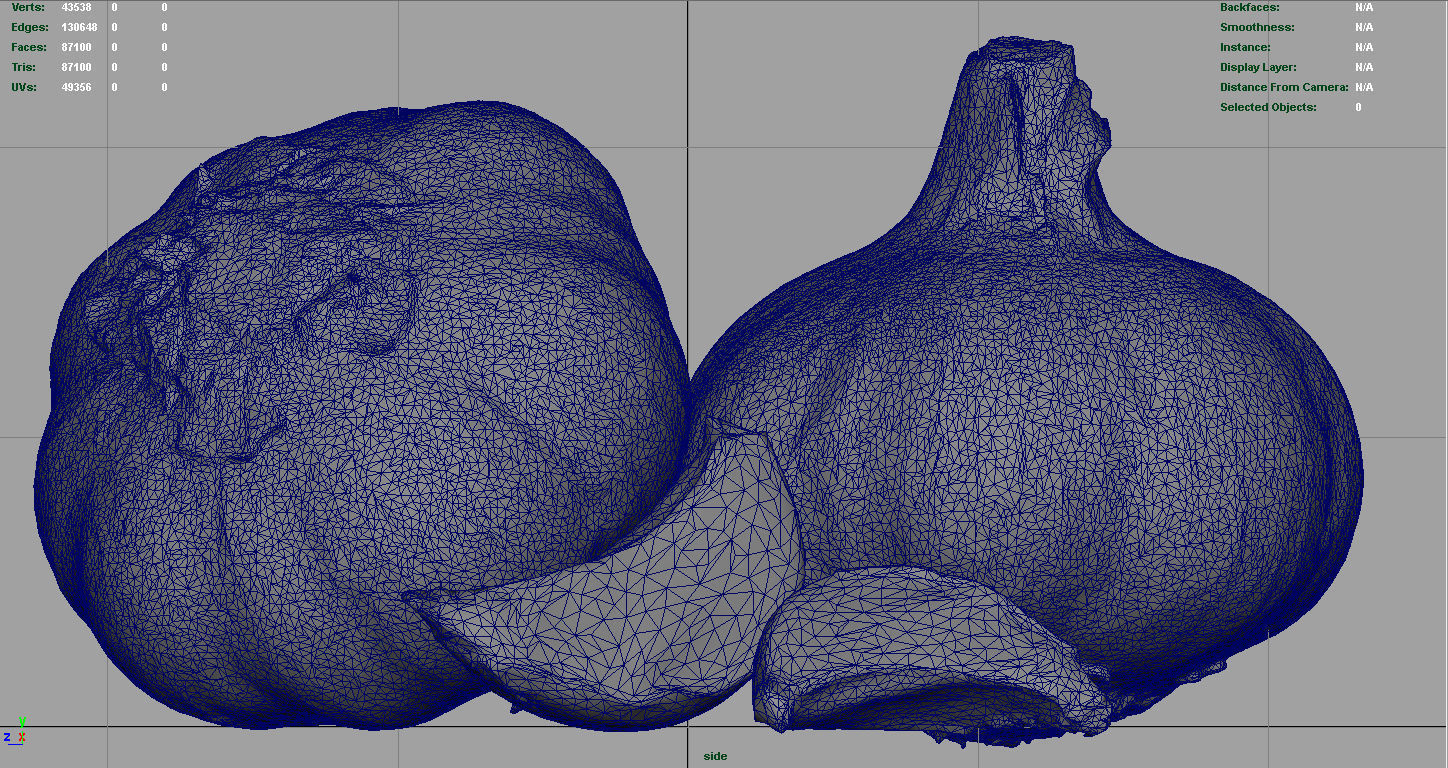This screenshot has height=768, width=1448.
Task: Click the 'UVs:' heads-up label
Action: click(x=24, y=87)
